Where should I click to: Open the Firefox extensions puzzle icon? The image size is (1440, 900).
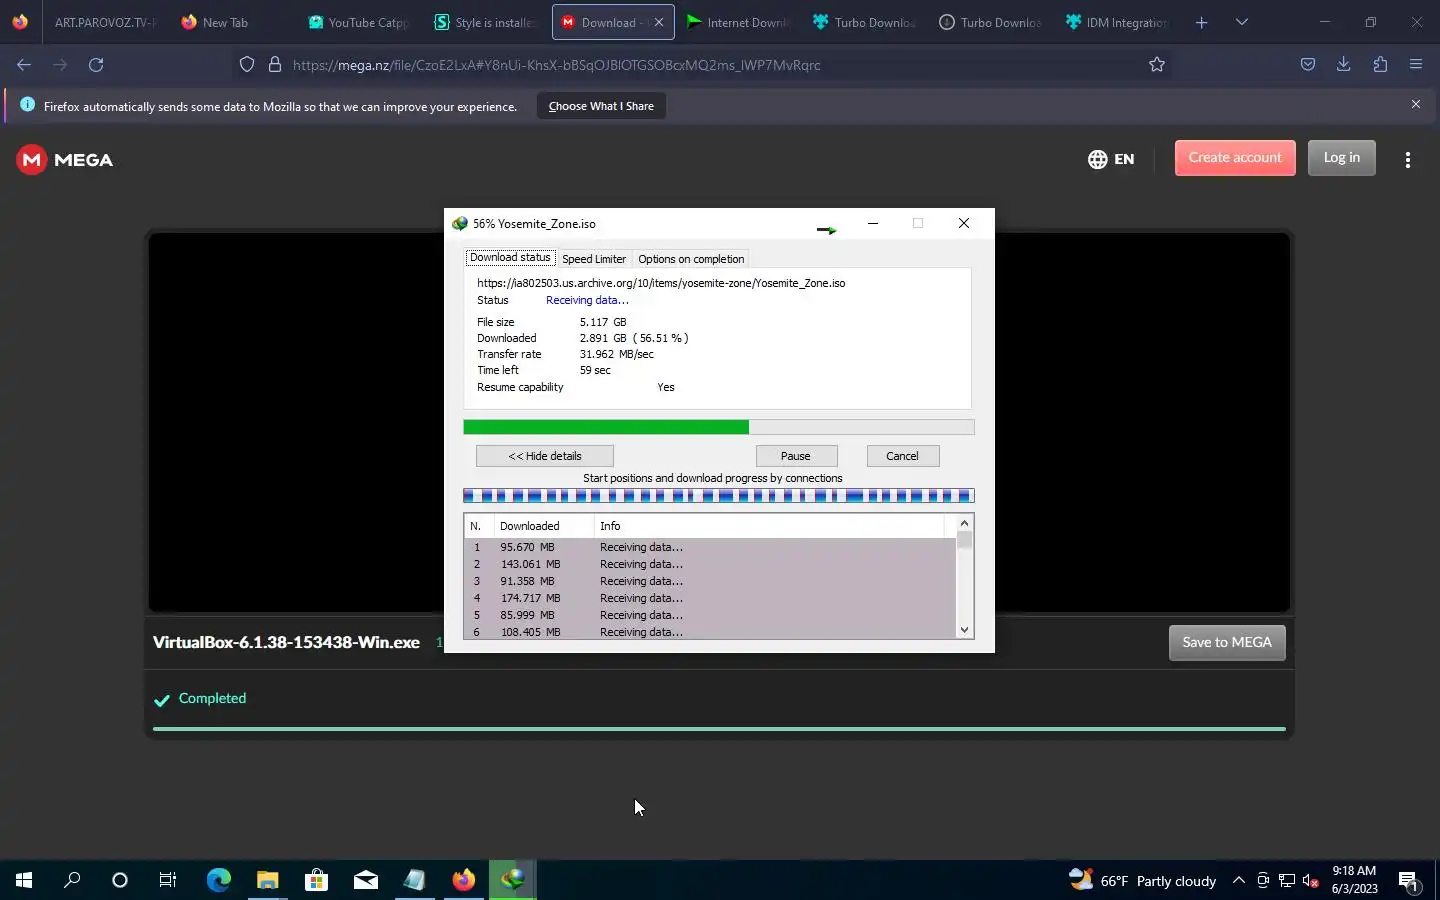(x=1380, y=65)
